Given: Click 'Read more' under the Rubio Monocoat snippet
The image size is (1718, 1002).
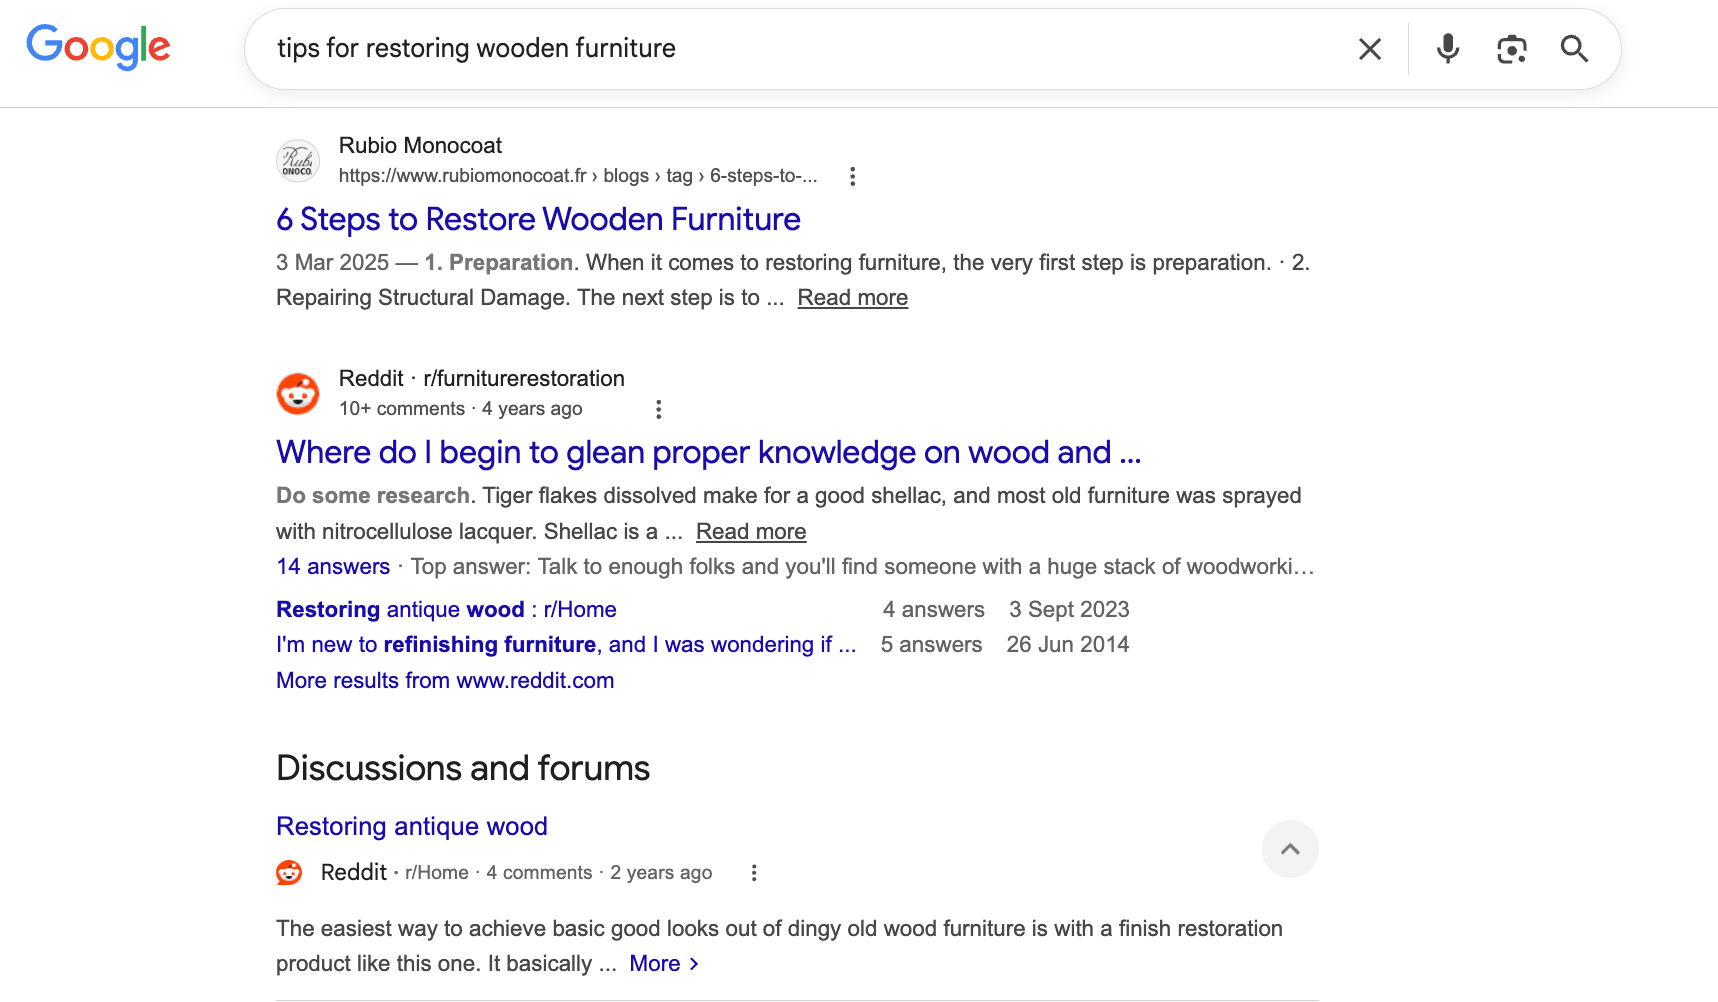Looking at the screenshot, I should [x=852, y=297].
